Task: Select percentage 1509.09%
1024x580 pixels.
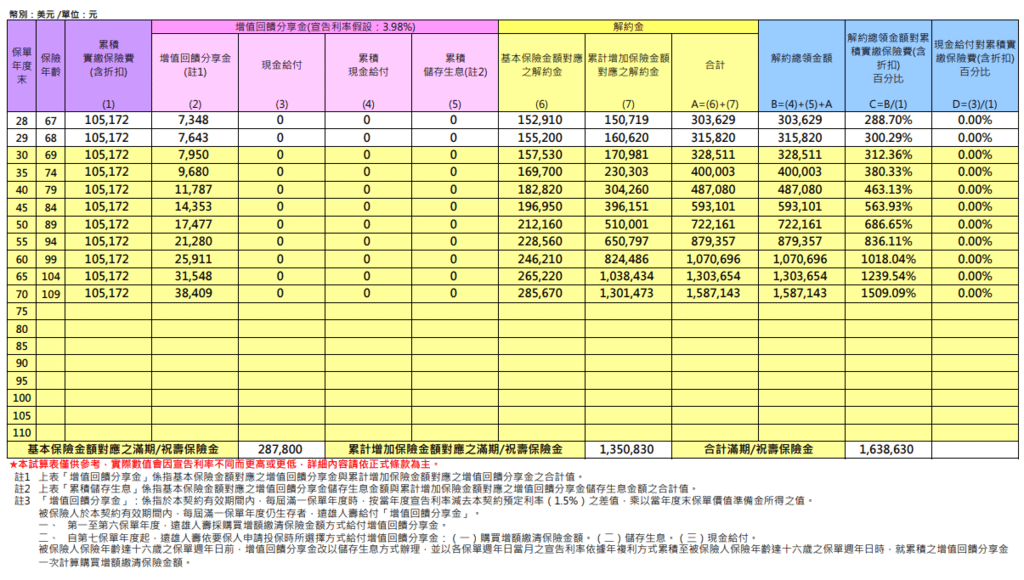Action: pyautogui.click(x=888, y=293)
